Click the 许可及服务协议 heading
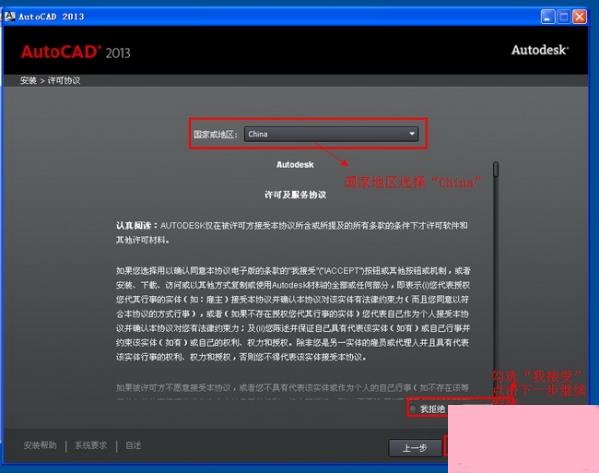Screen dimensions: 599x473 coord(295,195)
